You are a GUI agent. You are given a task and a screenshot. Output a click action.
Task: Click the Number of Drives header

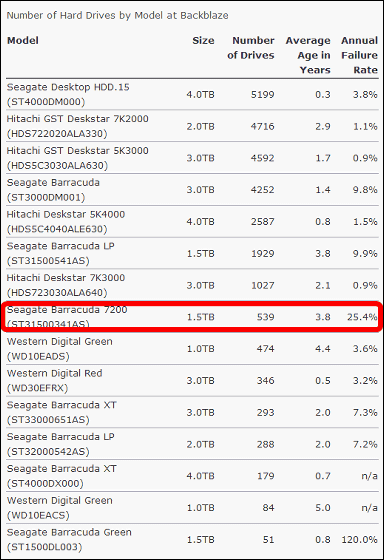click(251, 48)
